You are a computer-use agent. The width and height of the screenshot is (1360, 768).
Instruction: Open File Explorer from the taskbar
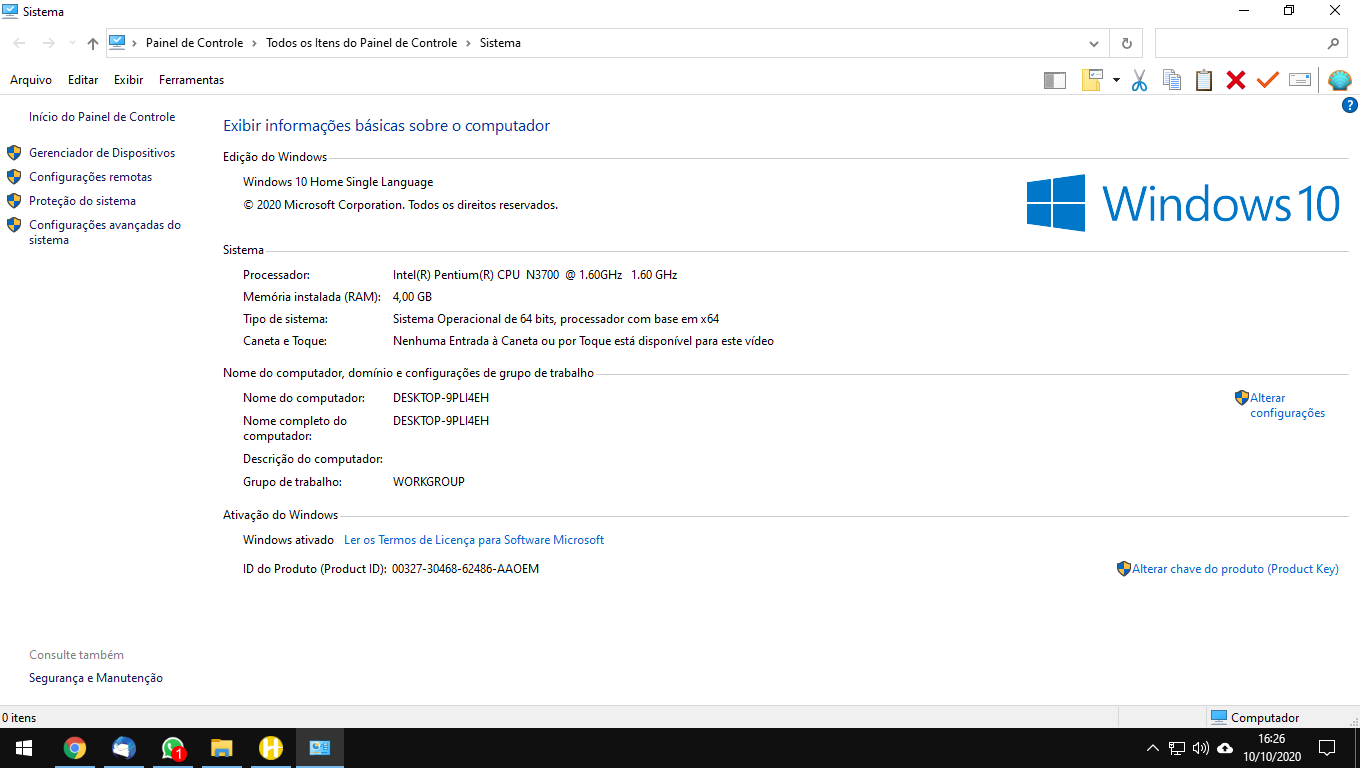point(222,748)
